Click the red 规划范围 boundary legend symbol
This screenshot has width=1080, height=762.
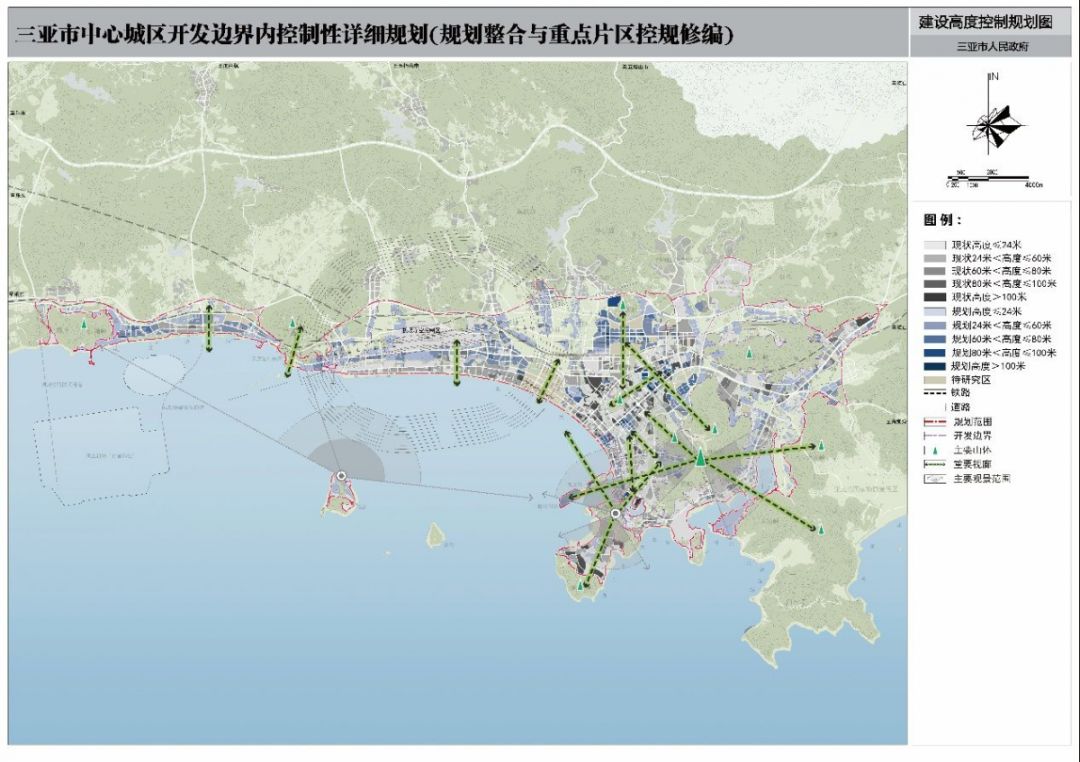932,422
